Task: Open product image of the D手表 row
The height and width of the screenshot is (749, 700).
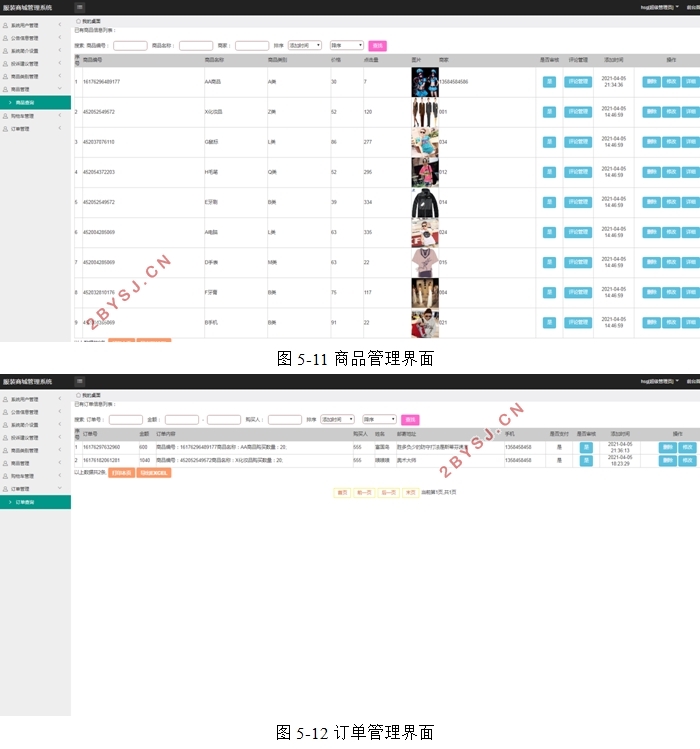Action: pyautogui.click(x=425, y=263)
